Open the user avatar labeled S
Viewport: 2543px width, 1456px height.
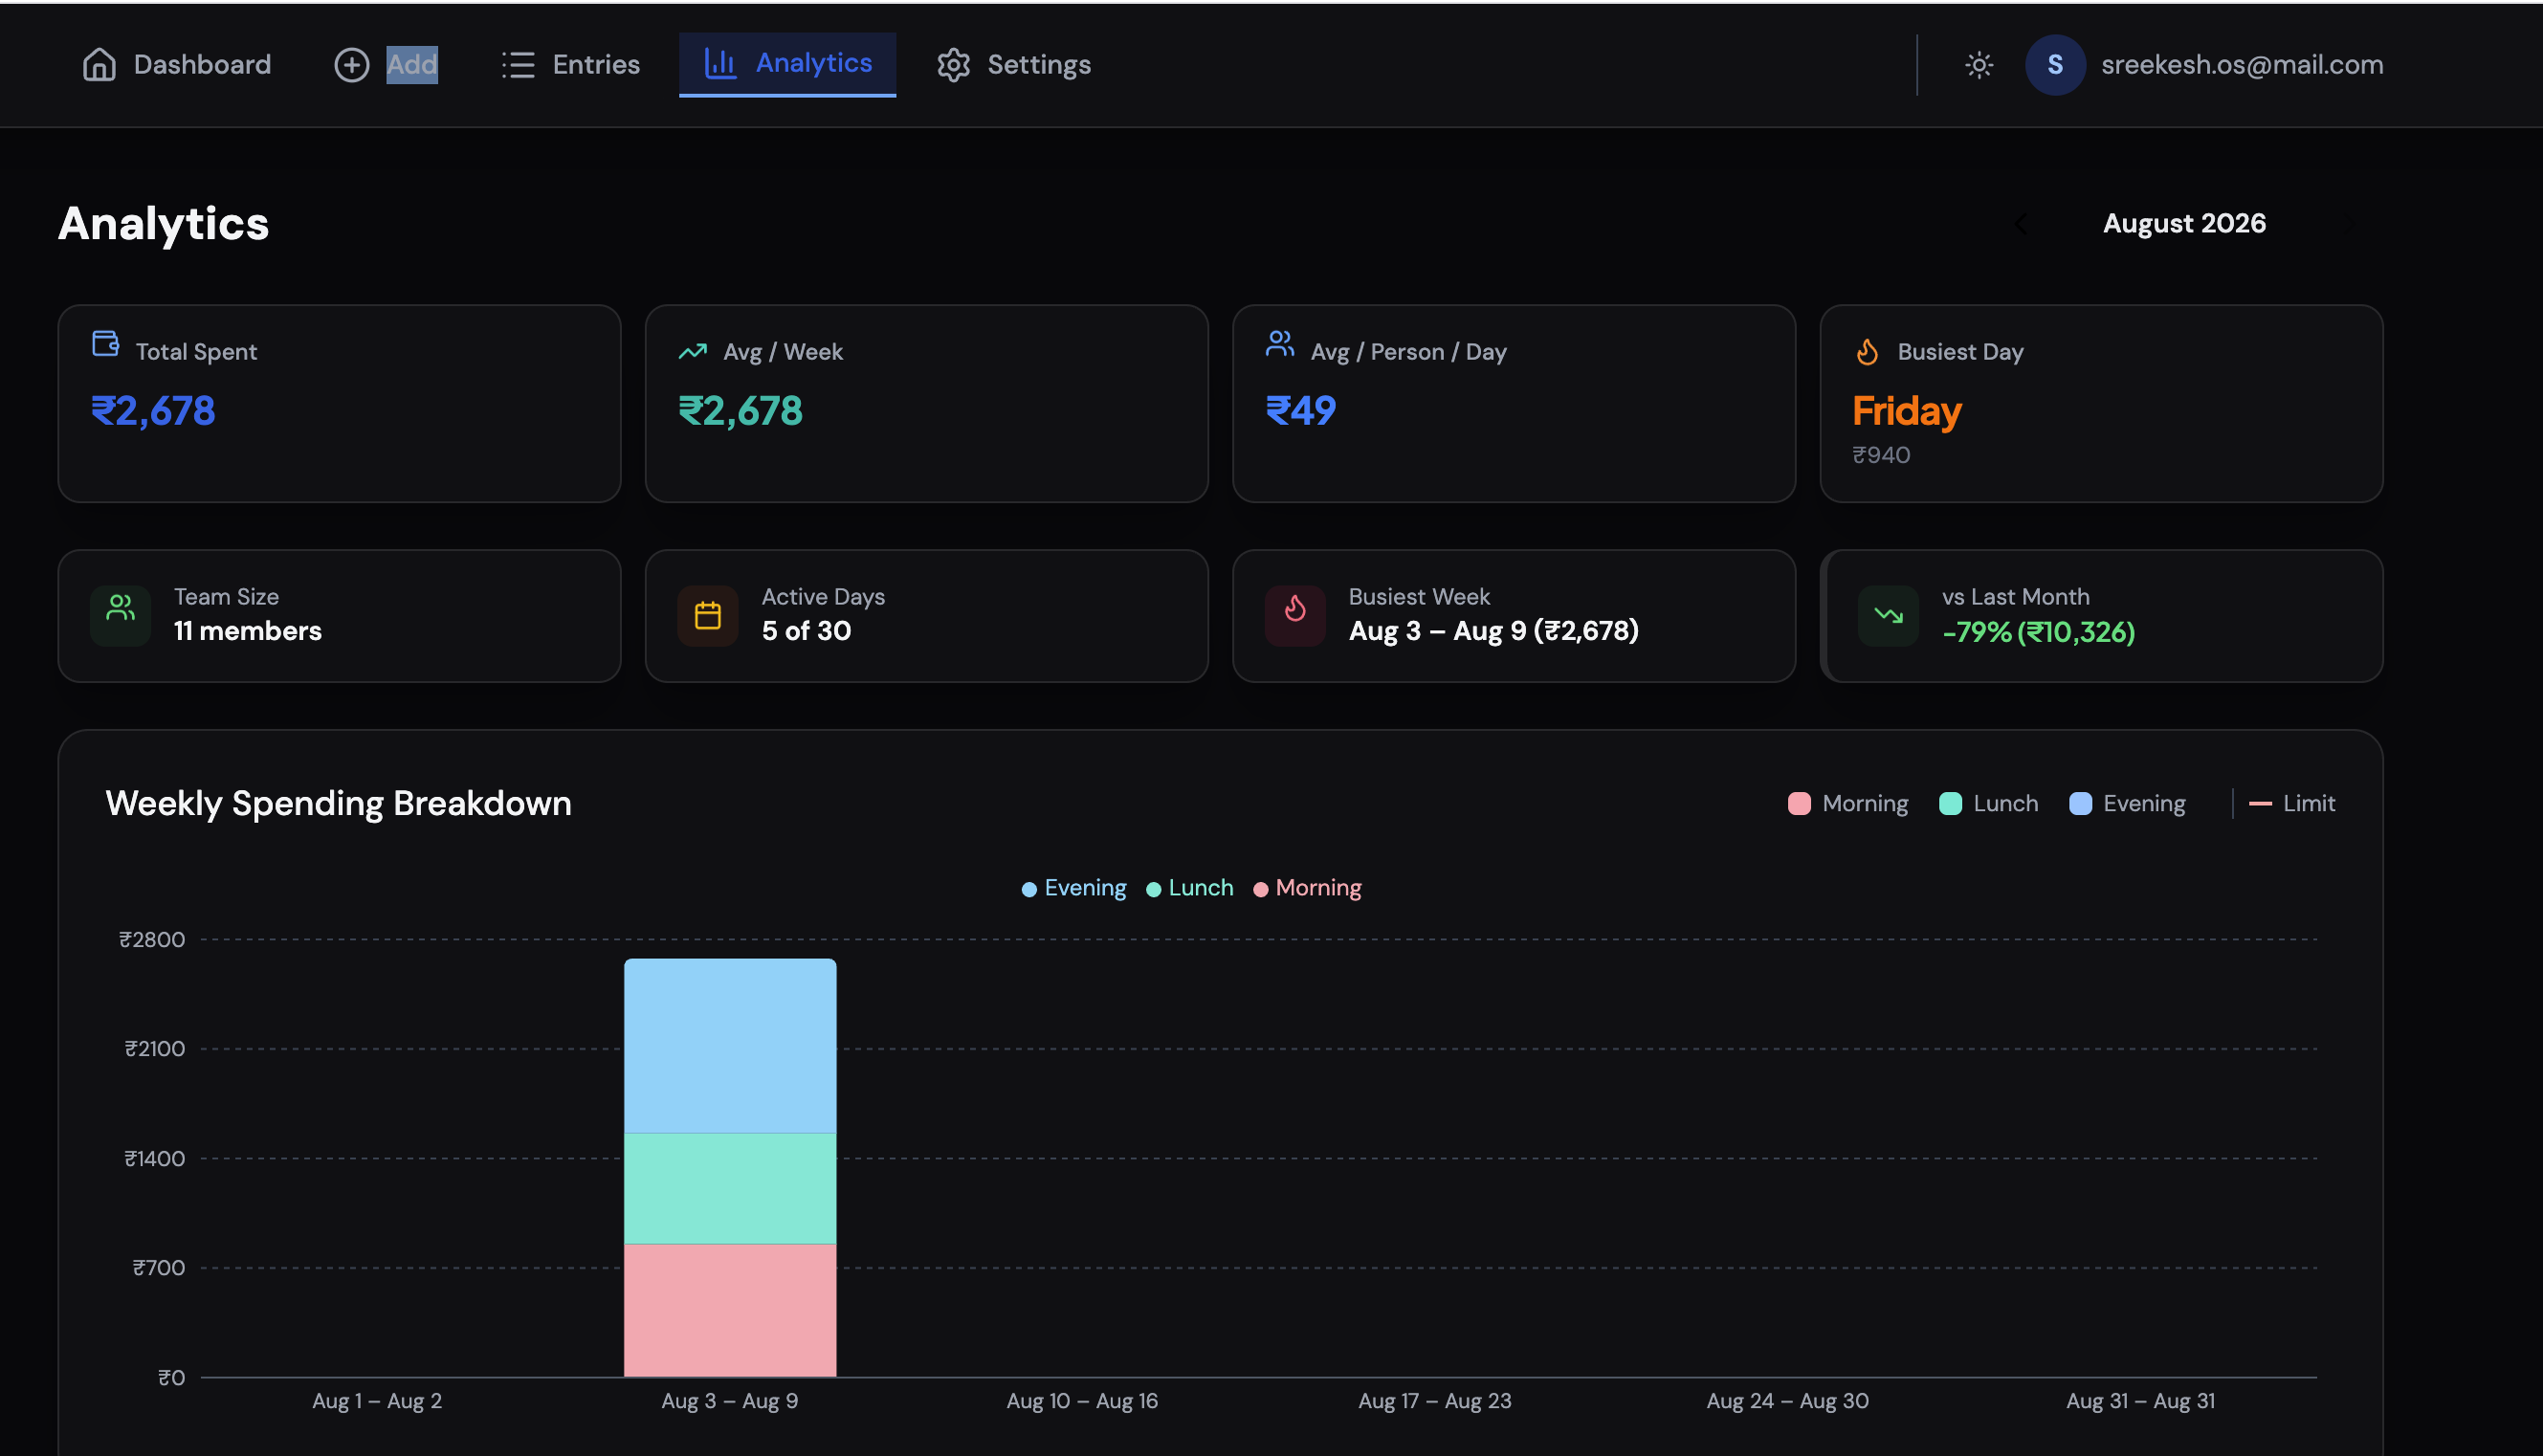click(x=2054, y=65)
